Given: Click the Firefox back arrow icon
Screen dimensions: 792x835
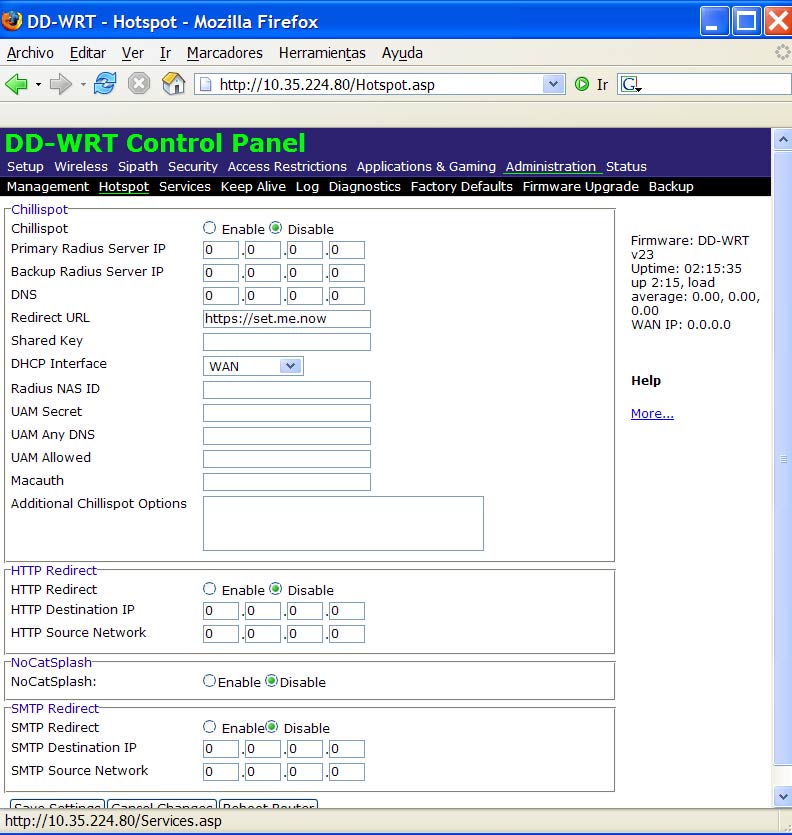Looking at the screenshot, I should [16, 84].
